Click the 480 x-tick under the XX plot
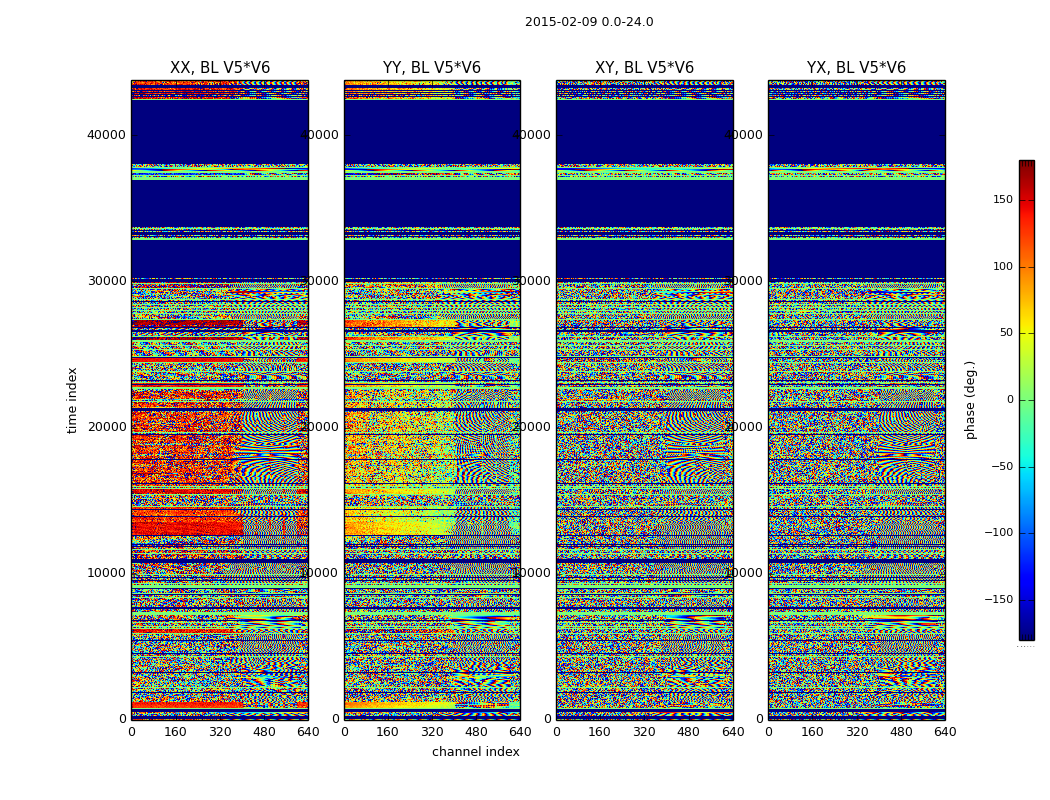Image resolution: width=1050 pixels, height=800 pixels. coord(264,732)
